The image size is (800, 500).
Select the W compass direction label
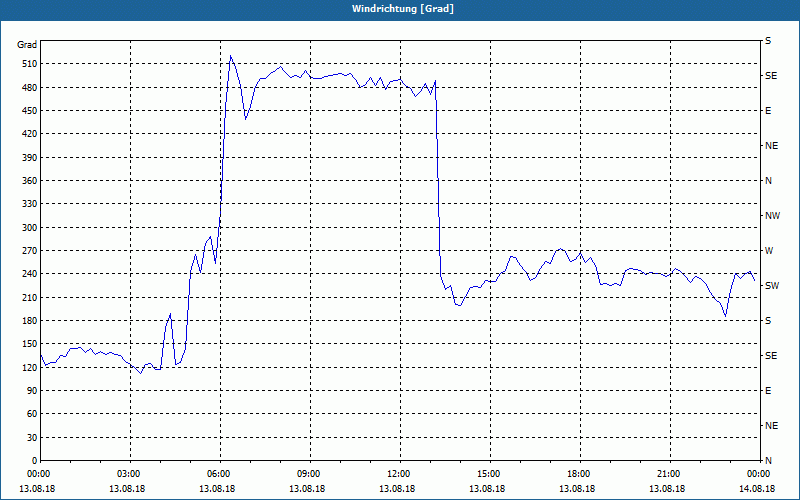click(769, 251)
